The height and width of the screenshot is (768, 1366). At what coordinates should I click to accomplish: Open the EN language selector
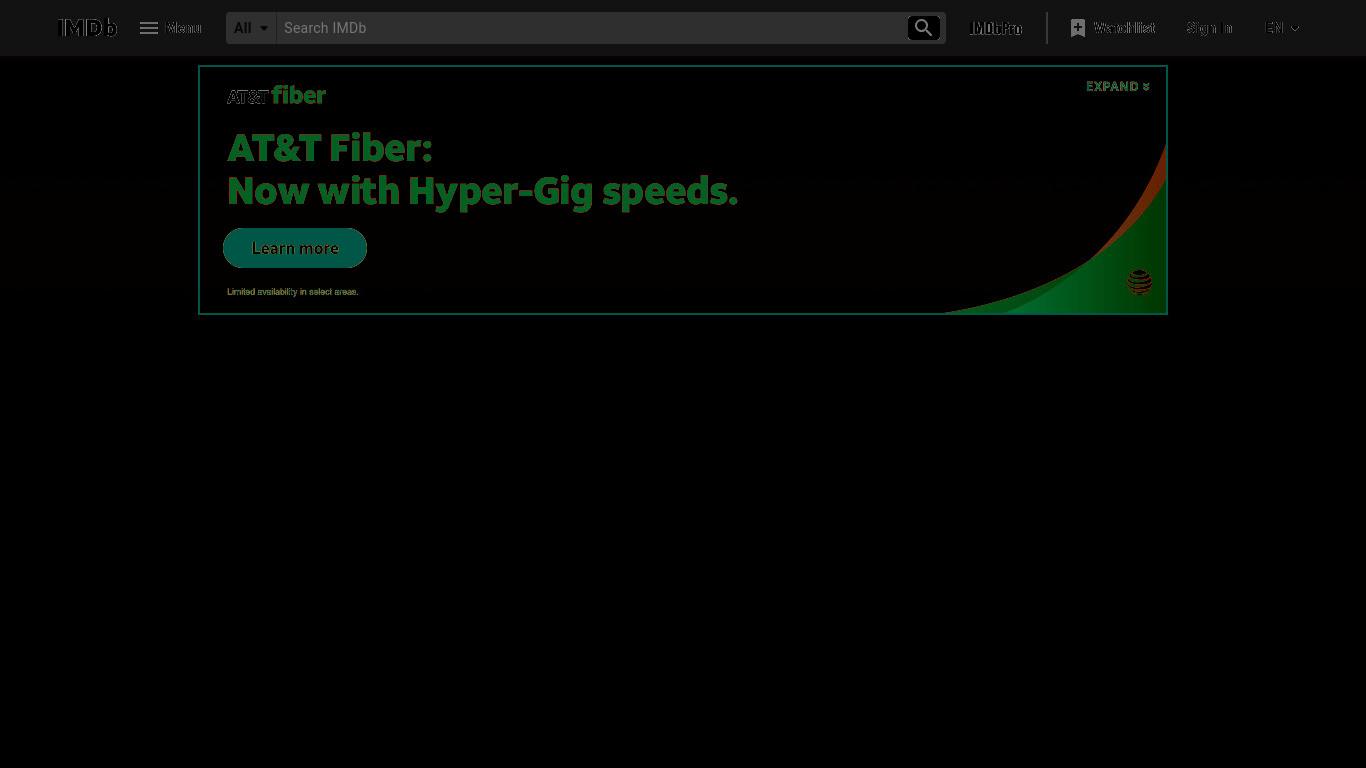[x=1282, y=28]
